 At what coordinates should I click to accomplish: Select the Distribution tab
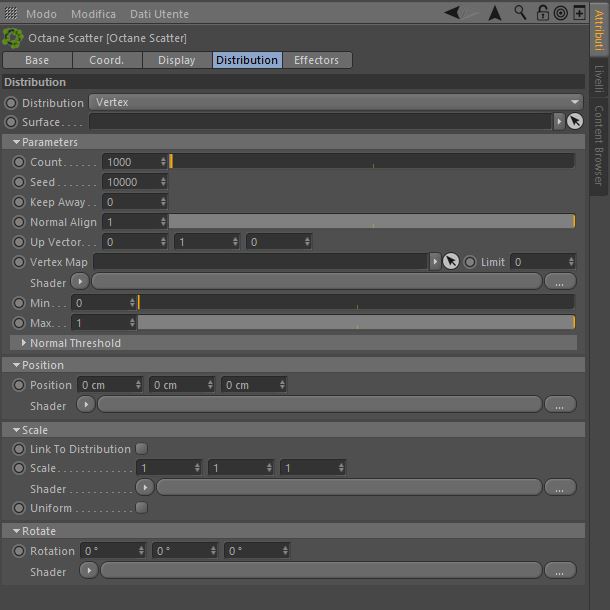[x=247, y=60]
